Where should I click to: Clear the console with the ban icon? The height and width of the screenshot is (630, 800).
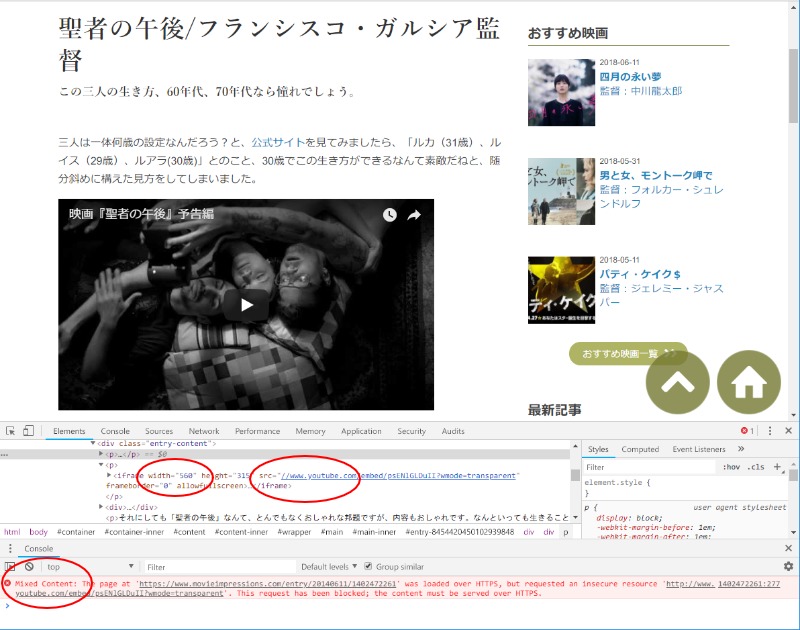click(x=29, y=566)
